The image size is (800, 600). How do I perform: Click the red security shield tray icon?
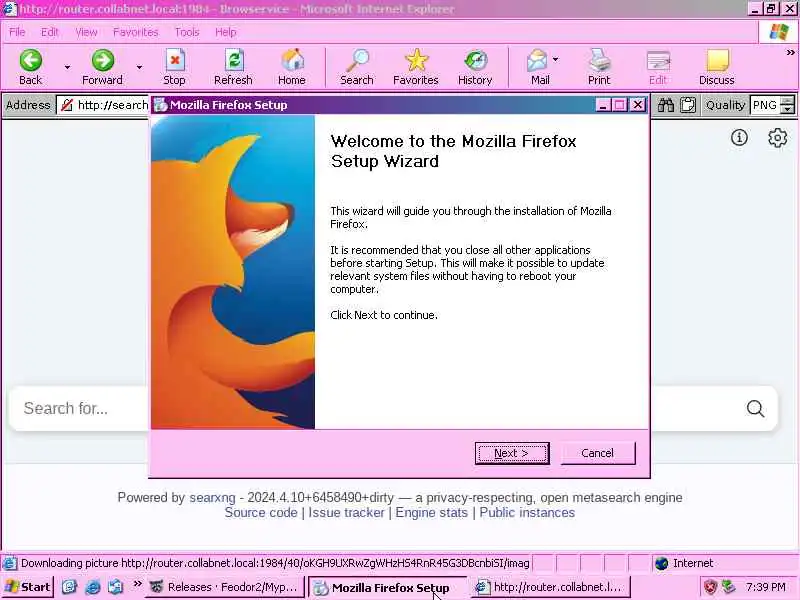click(x=710, y=587)
